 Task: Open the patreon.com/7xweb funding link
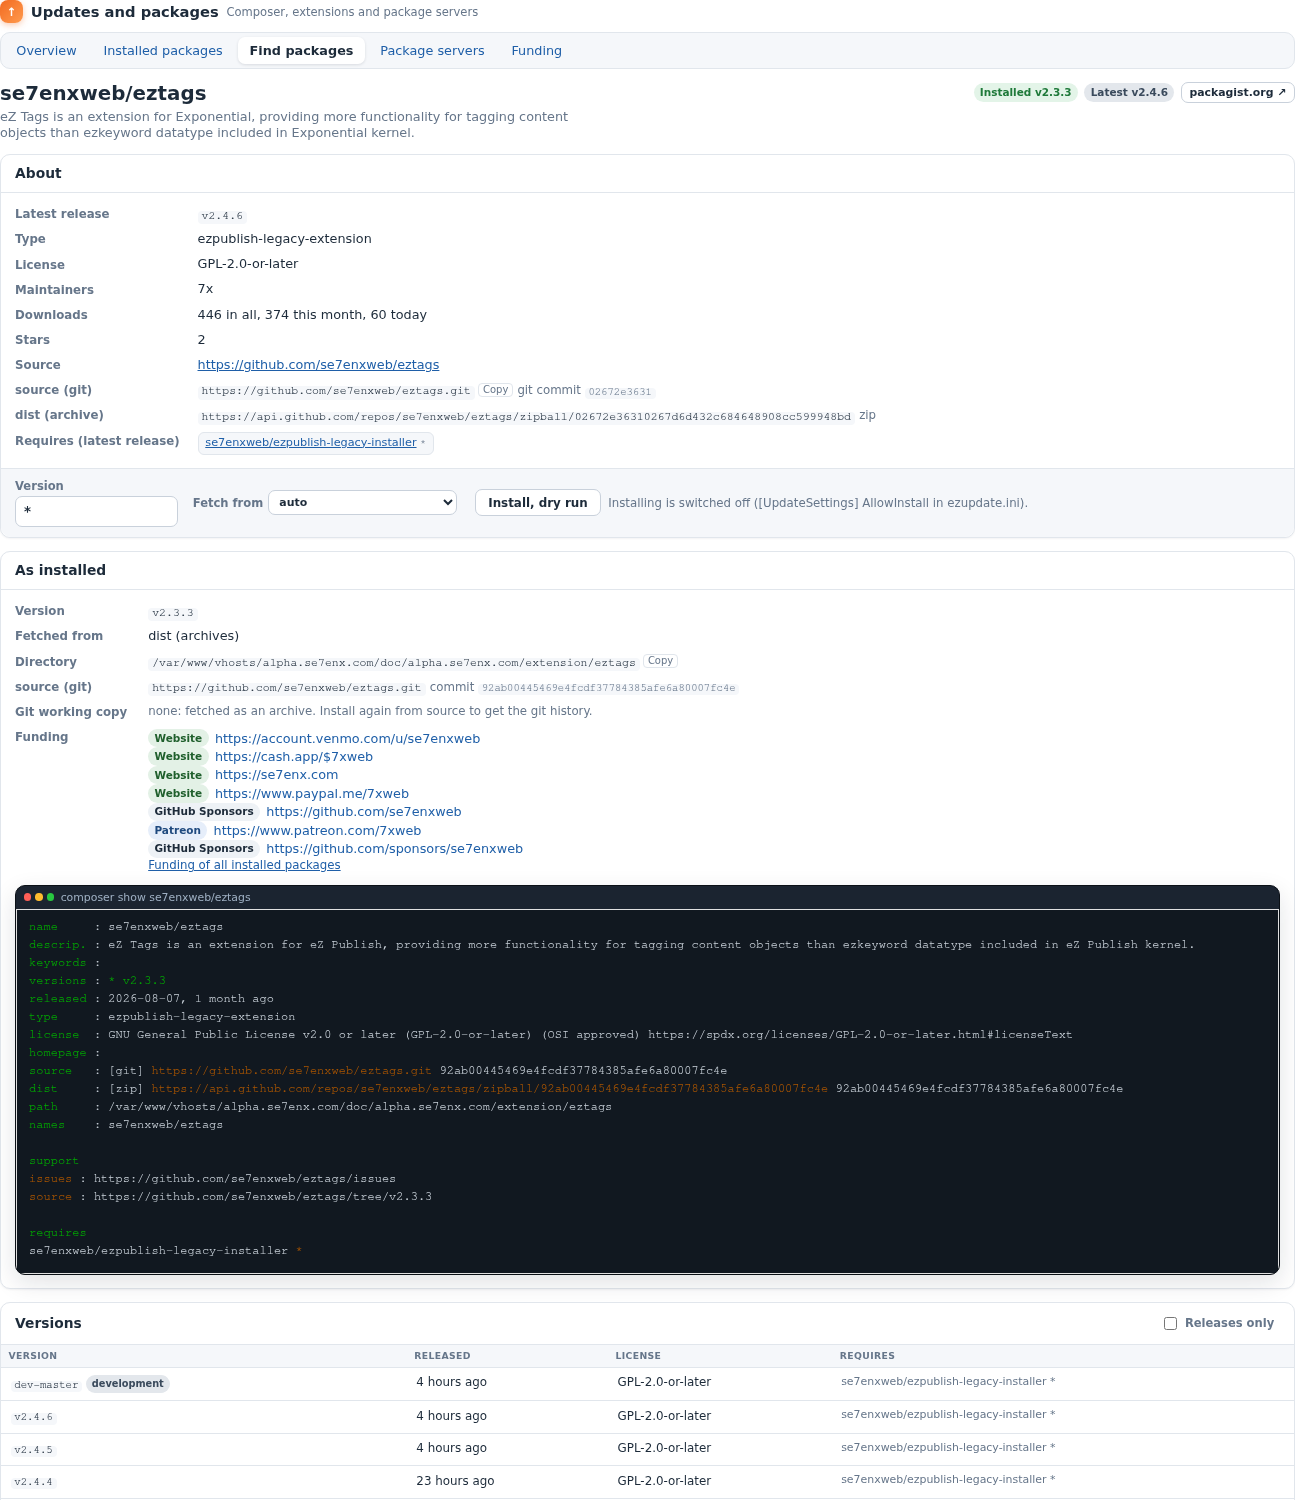(317, 831)
